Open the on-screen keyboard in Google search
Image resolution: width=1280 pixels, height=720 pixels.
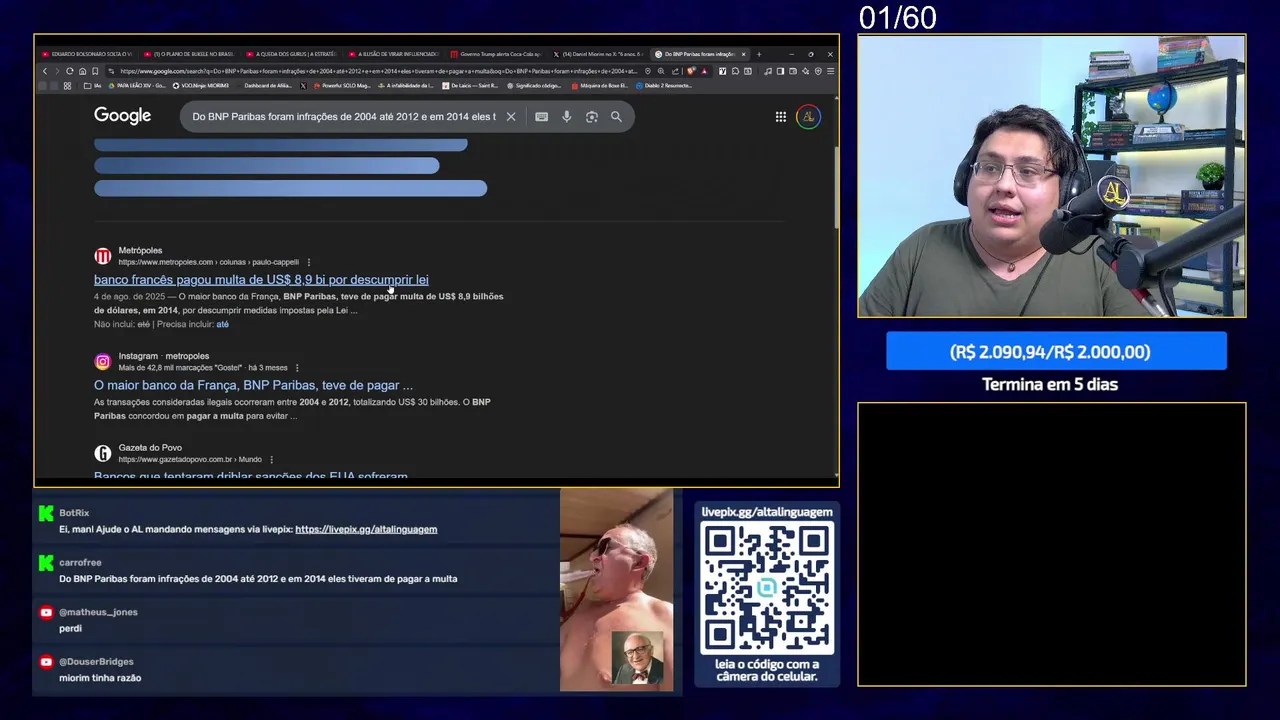[541, 117]
